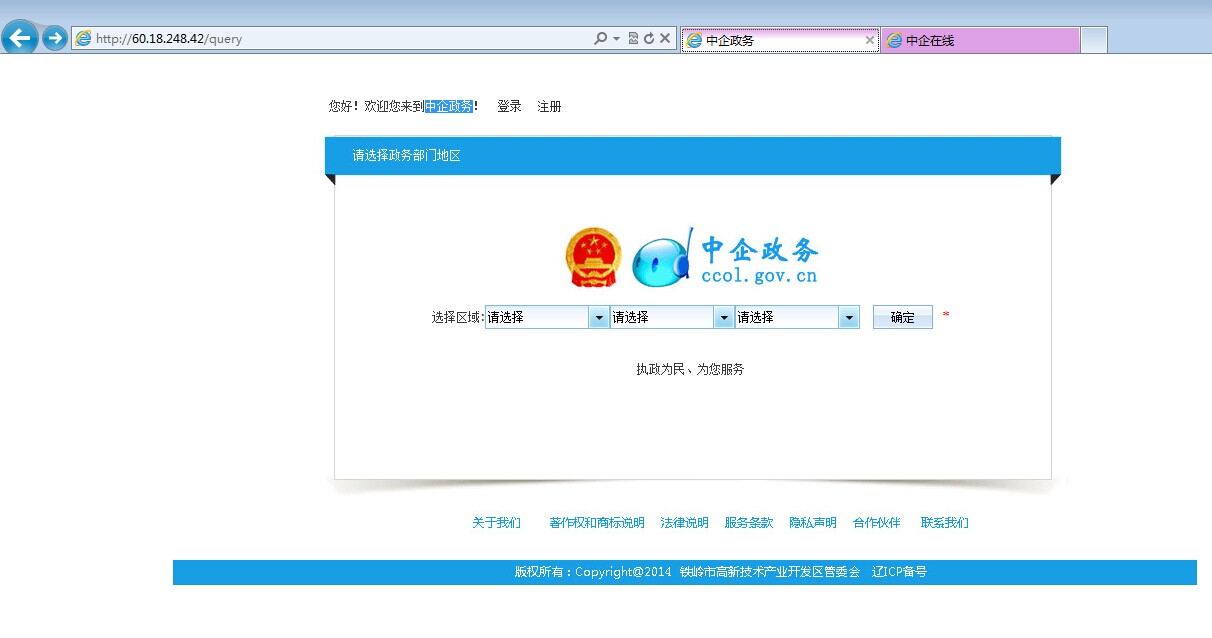
Task: Click the 注册 register link
Action: click(549, 106)
